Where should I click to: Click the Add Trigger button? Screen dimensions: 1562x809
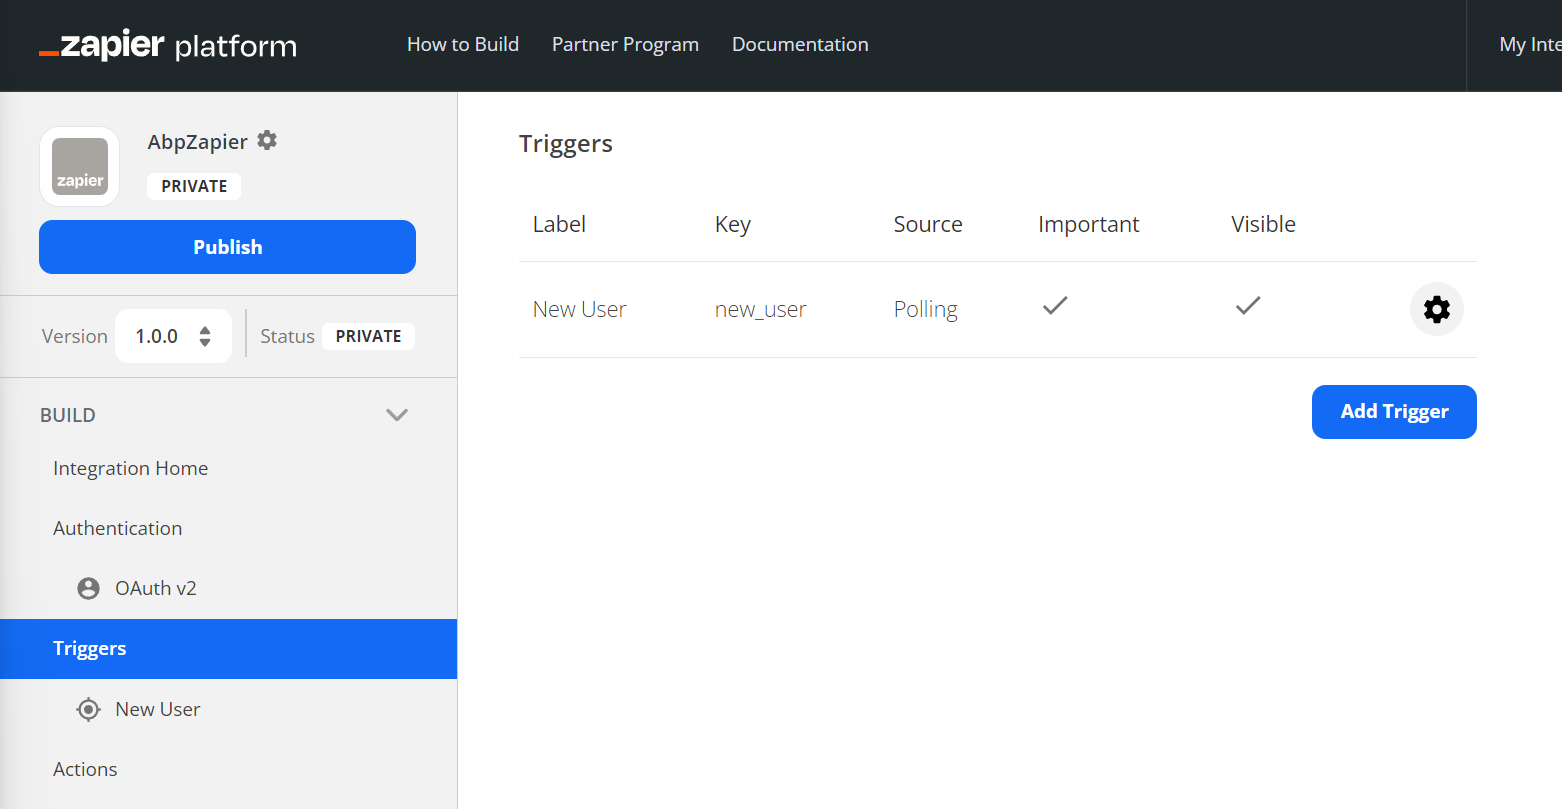coord(1394,411)
